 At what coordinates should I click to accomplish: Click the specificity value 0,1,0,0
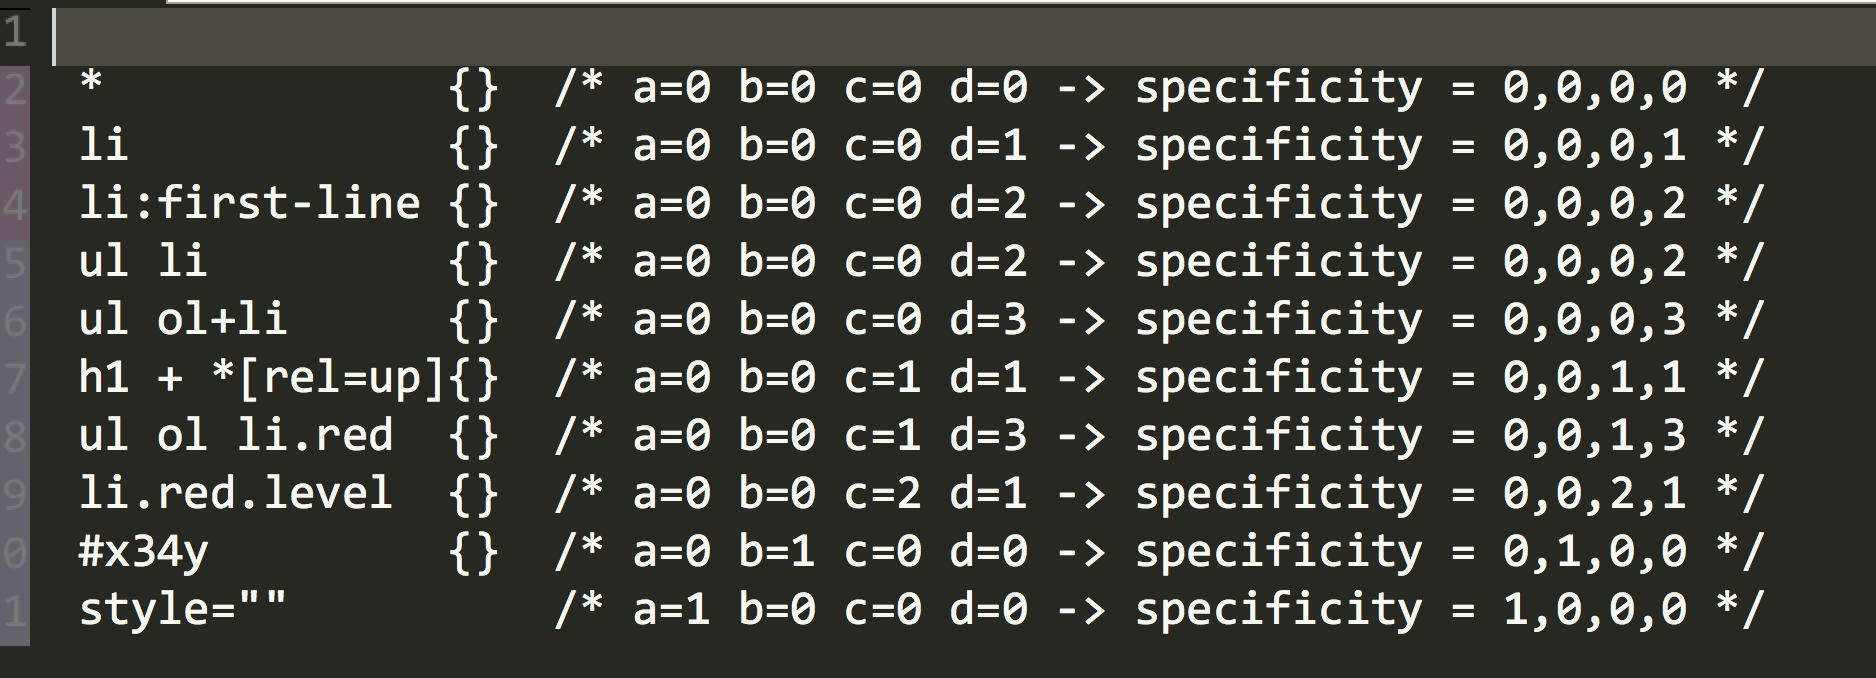coord(1594,552)
